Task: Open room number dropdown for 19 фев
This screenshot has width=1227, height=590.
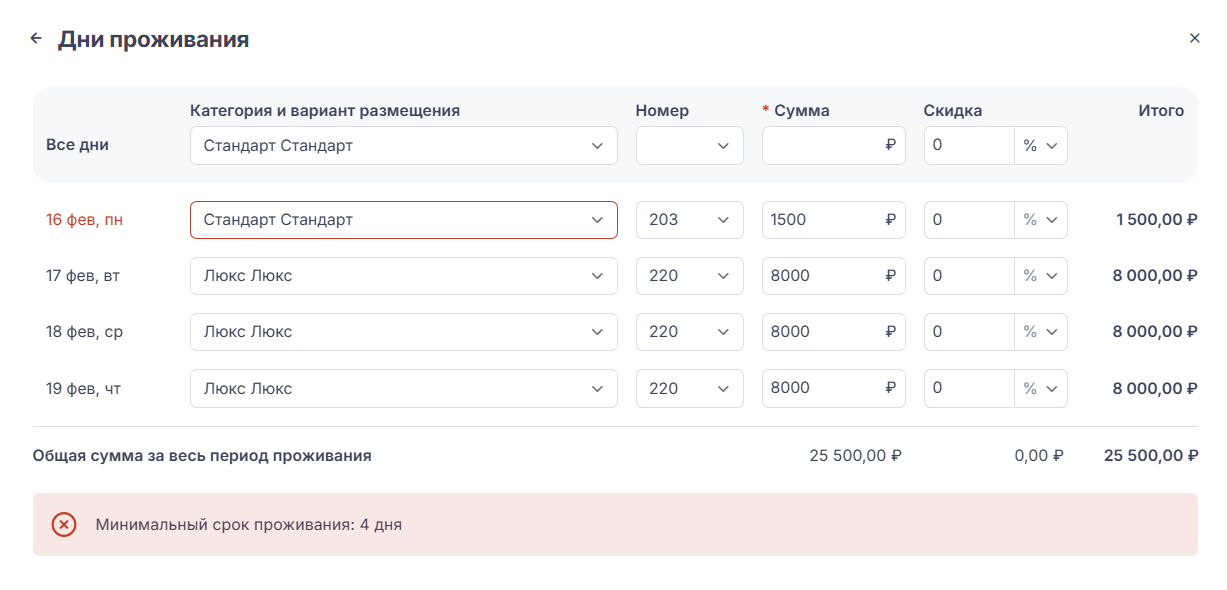Action: click(689, 388)
